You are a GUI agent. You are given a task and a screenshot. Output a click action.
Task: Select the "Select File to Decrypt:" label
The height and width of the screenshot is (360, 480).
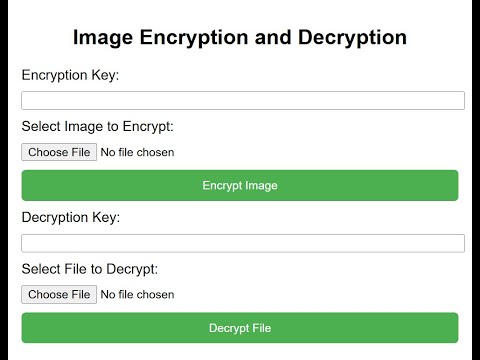pyautogui.click(x=90, y=269)
